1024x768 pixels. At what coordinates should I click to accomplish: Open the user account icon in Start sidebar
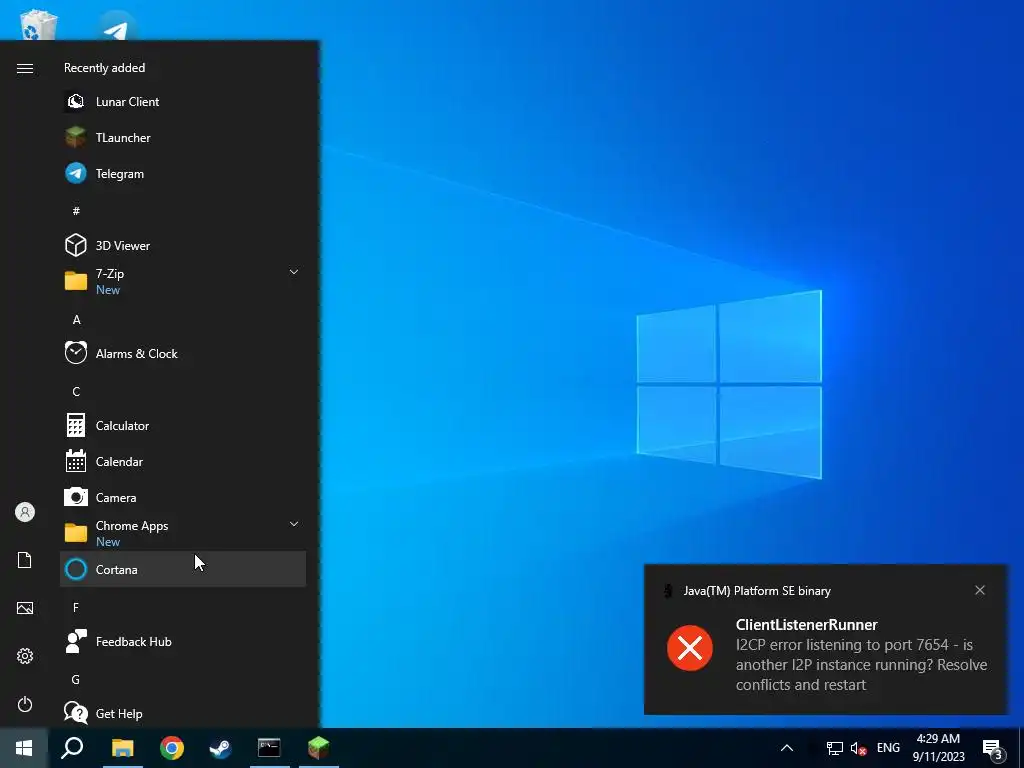tap(25, 512)
